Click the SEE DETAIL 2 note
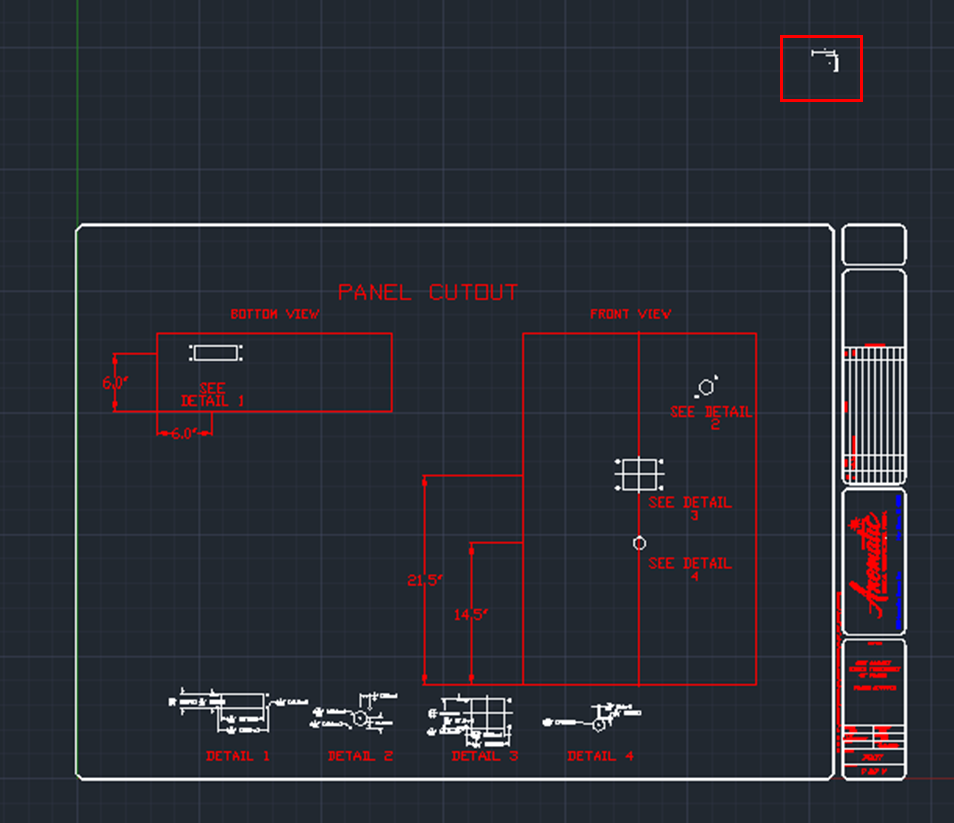954x823 pixels. (711, 417)
